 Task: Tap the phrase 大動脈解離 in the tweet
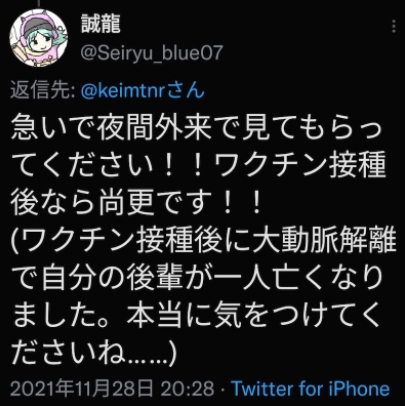pos(316,240)
